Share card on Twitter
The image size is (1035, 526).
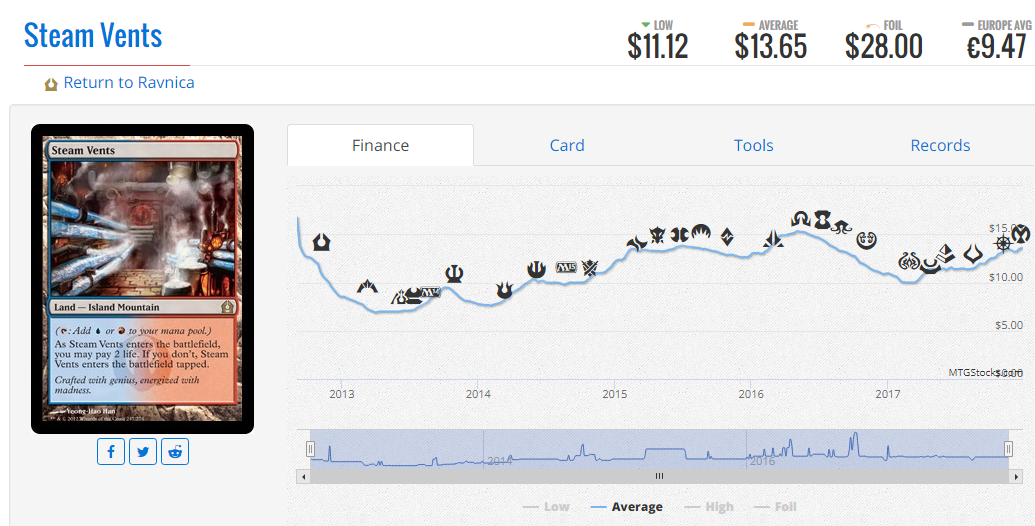coord(143,451)
